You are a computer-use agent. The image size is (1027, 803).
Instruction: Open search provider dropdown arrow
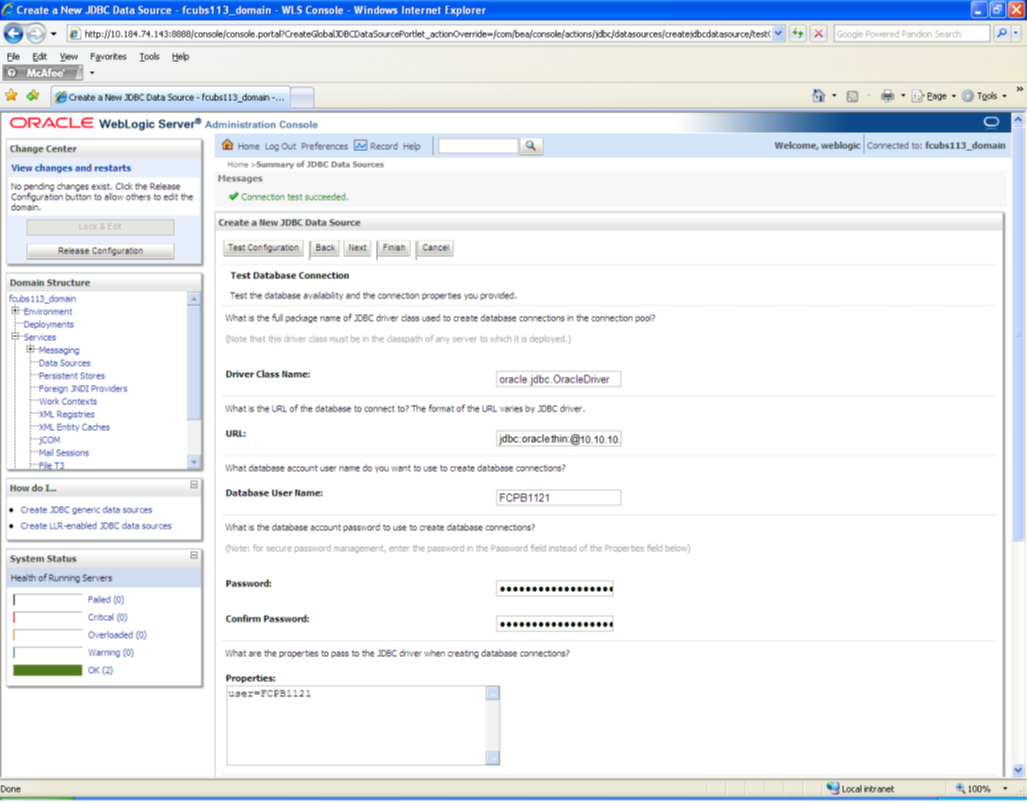[x=1016, y=33]
